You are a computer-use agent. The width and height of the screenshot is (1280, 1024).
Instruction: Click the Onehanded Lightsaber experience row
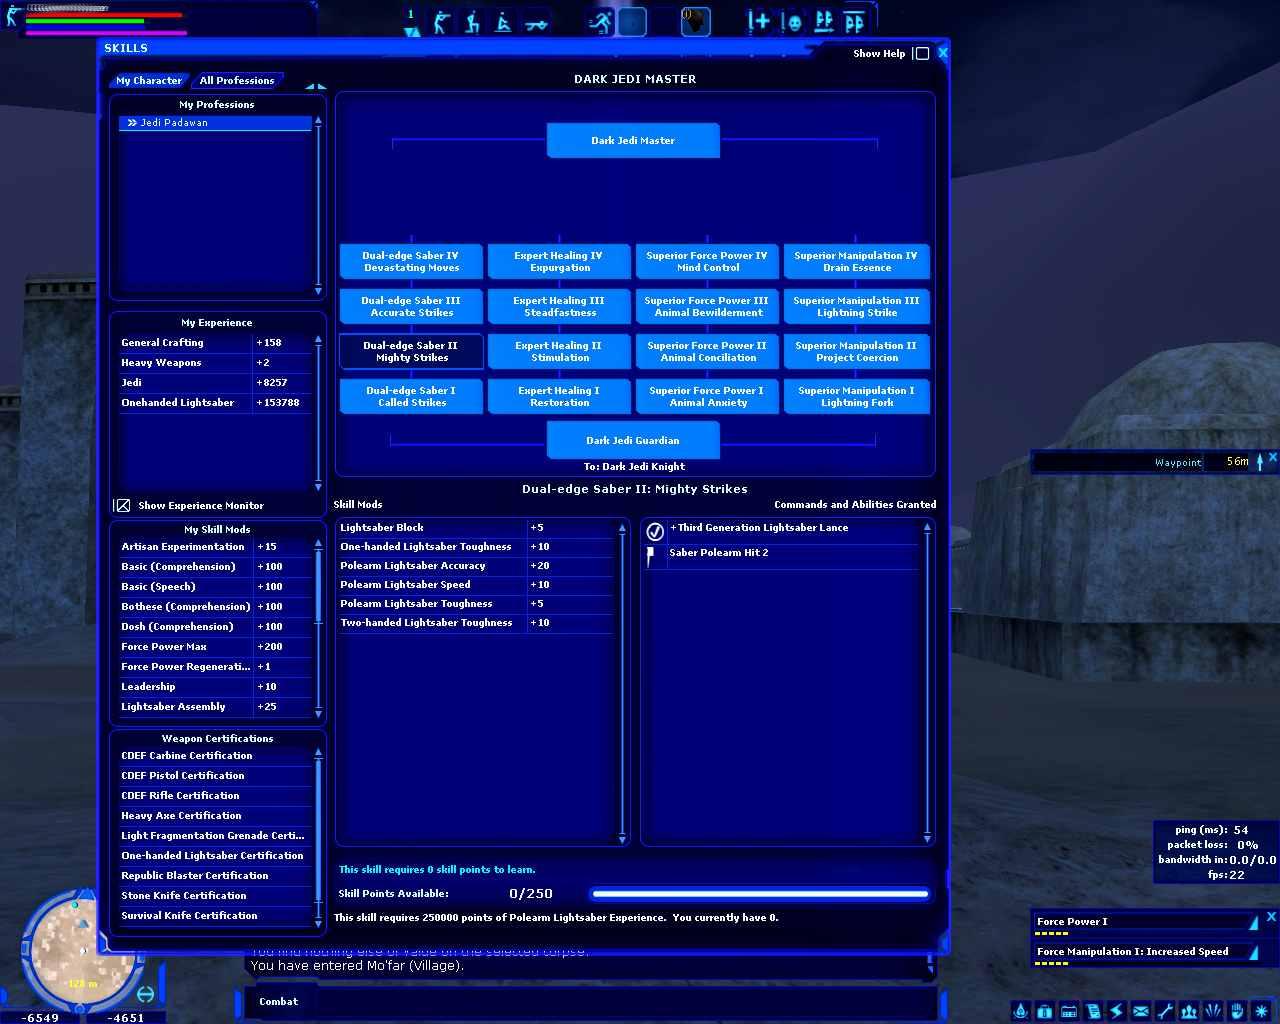click(215, 403)
